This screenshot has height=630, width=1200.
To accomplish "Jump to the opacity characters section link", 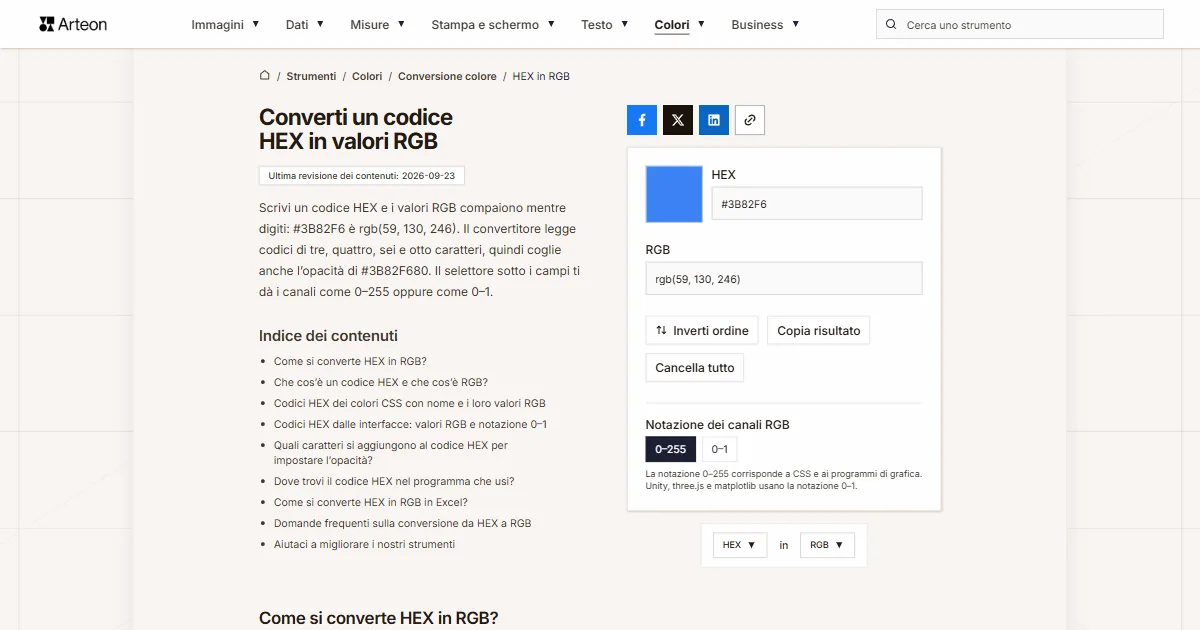I will point(391,453).
